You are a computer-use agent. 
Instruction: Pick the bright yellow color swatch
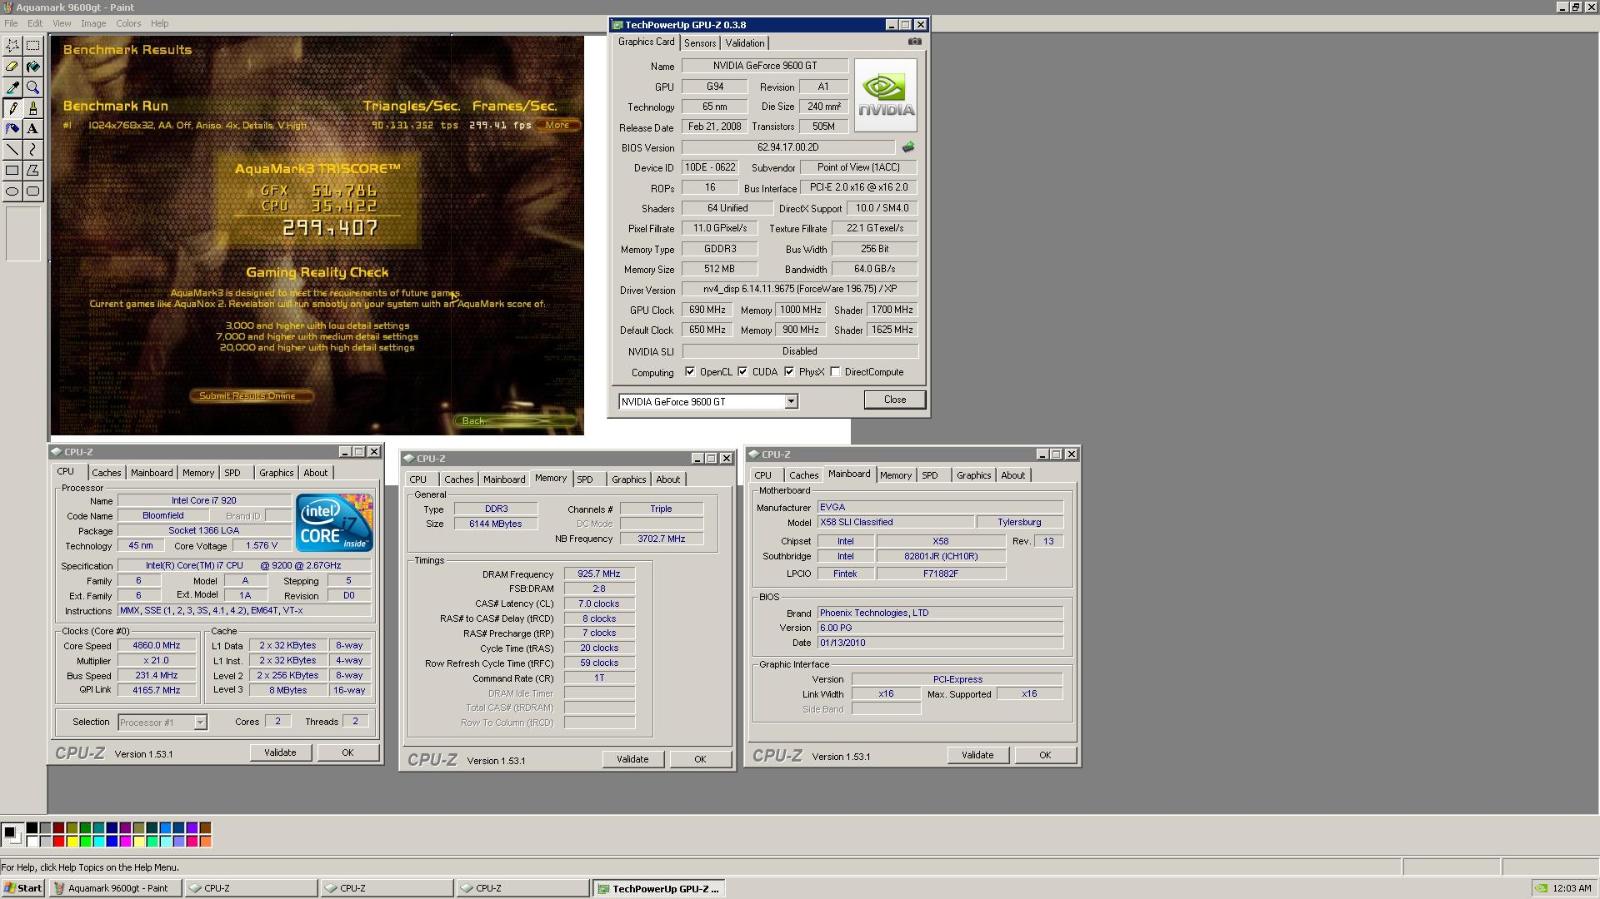[x=71, y=841]
